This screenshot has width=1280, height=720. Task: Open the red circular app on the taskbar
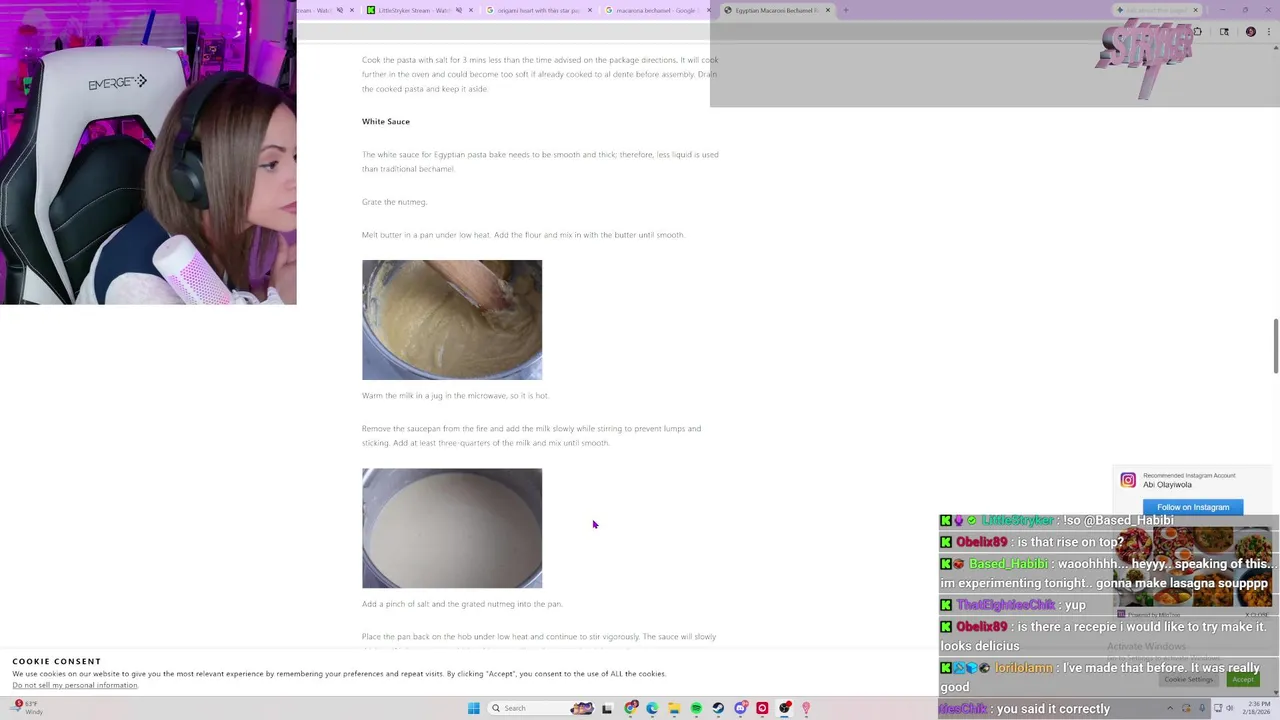[762, 708]
